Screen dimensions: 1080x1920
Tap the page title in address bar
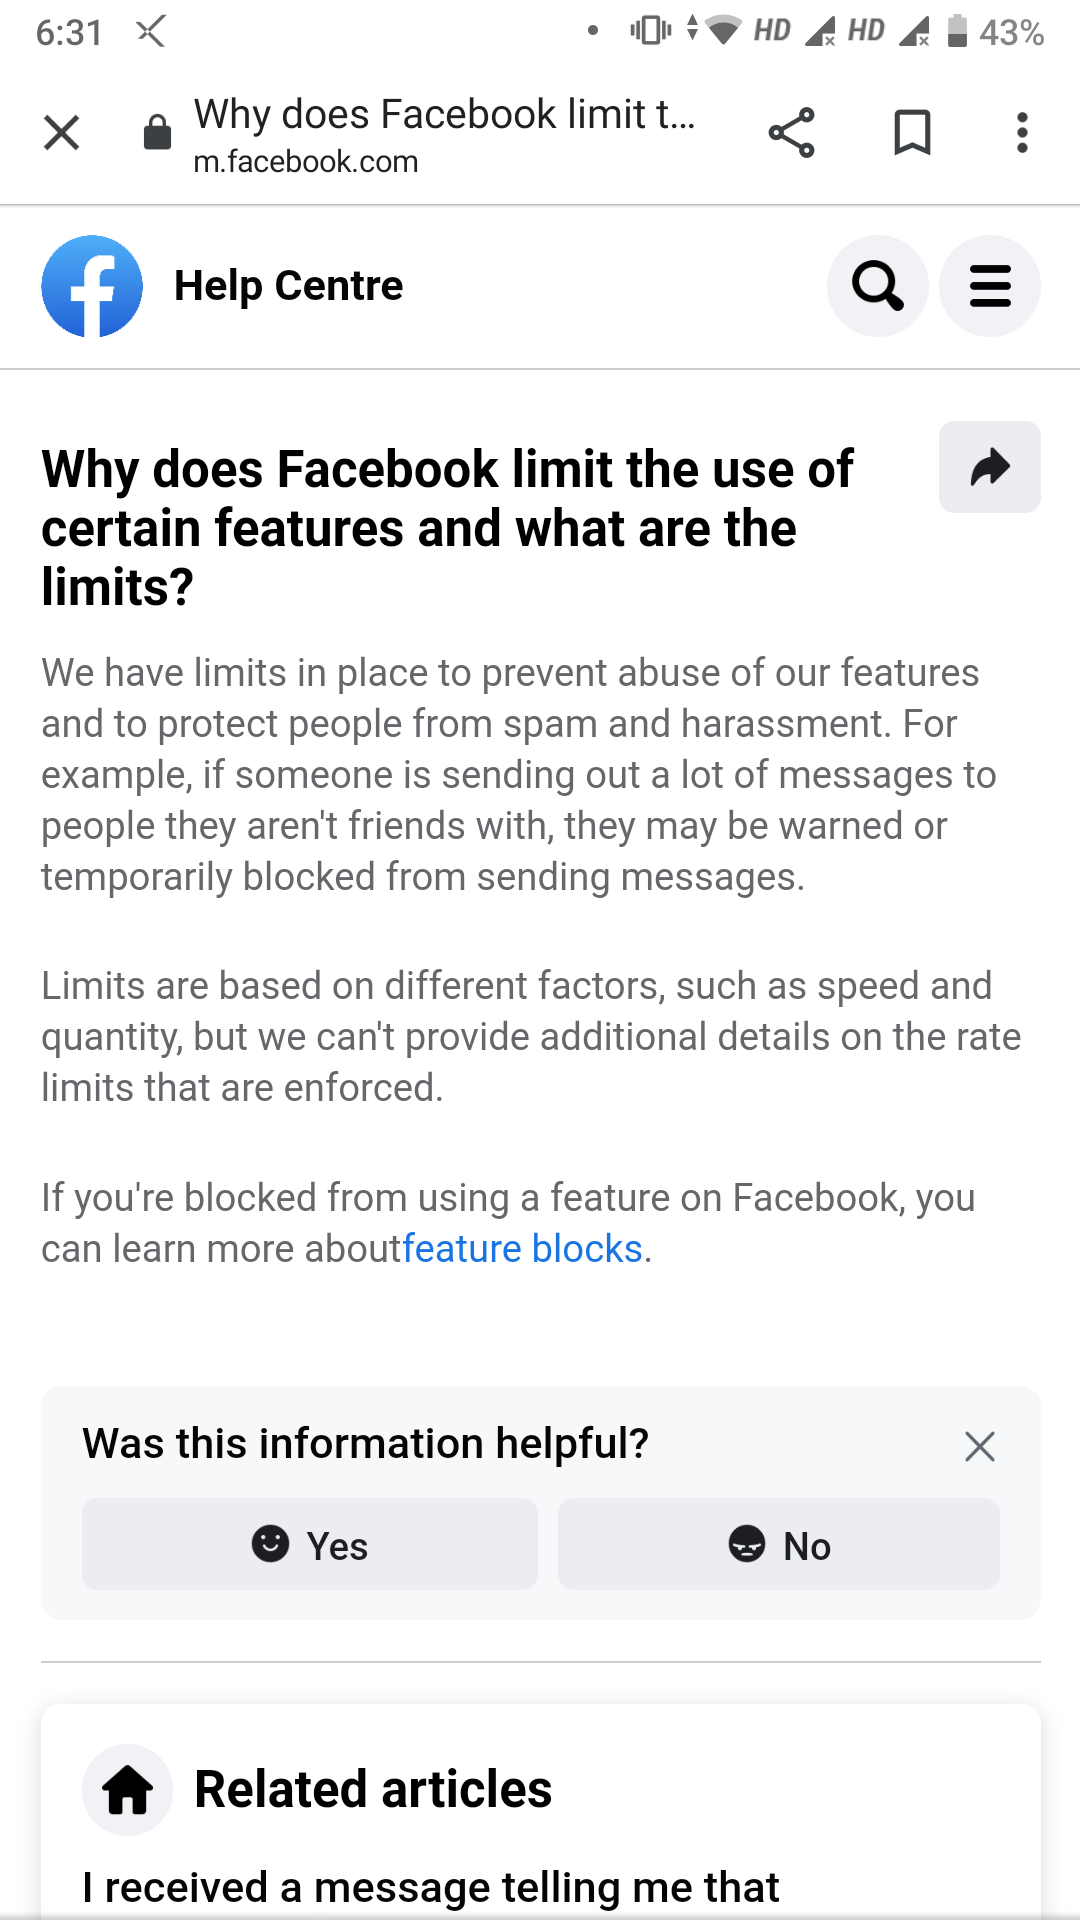coord(444,114)
